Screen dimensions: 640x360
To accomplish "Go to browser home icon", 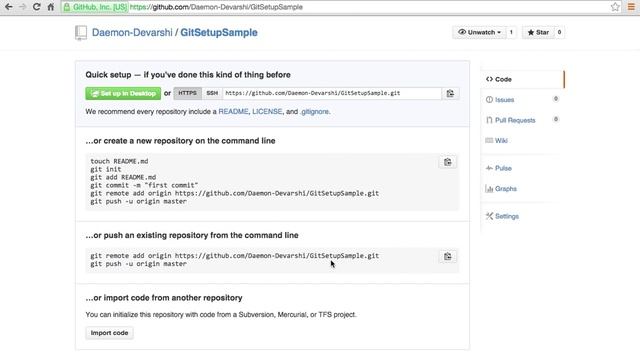I will click(x=51, y=7).
